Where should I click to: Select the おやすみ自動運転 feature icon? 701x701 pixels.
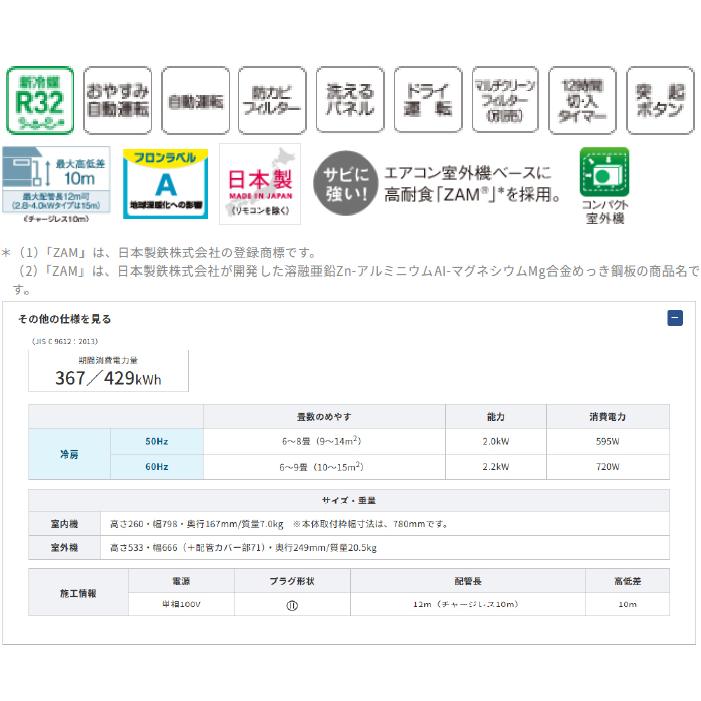(118, 100)
